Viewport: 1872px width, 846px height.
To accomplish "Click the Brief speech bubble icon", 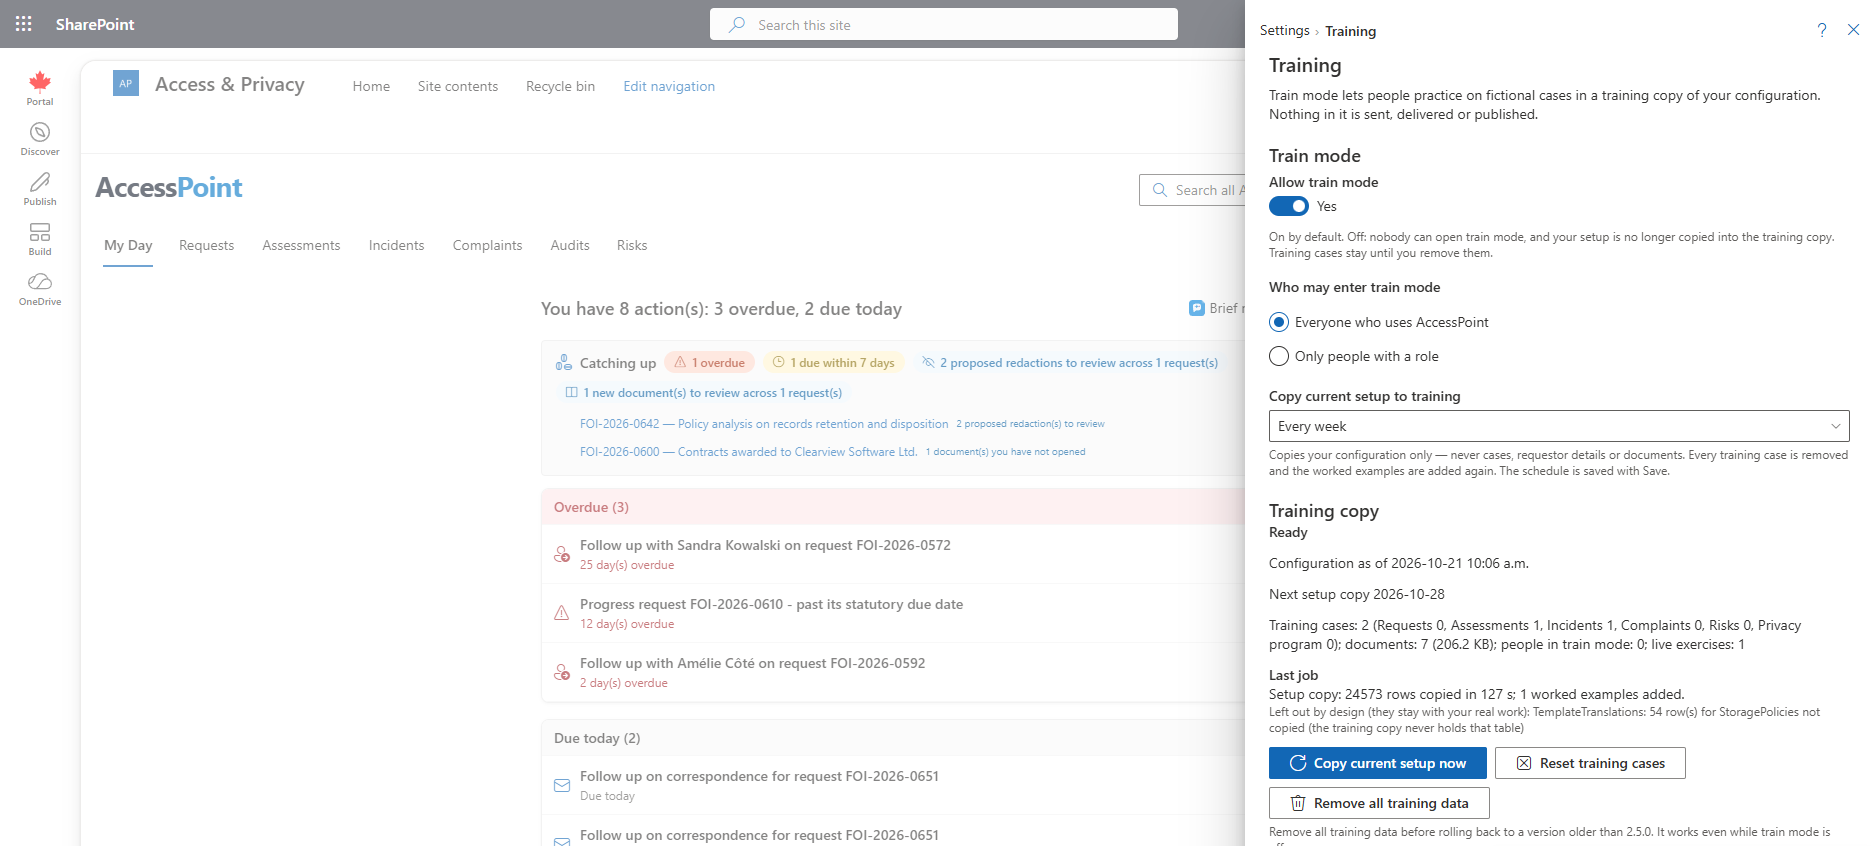I will tap(1197, 308).
